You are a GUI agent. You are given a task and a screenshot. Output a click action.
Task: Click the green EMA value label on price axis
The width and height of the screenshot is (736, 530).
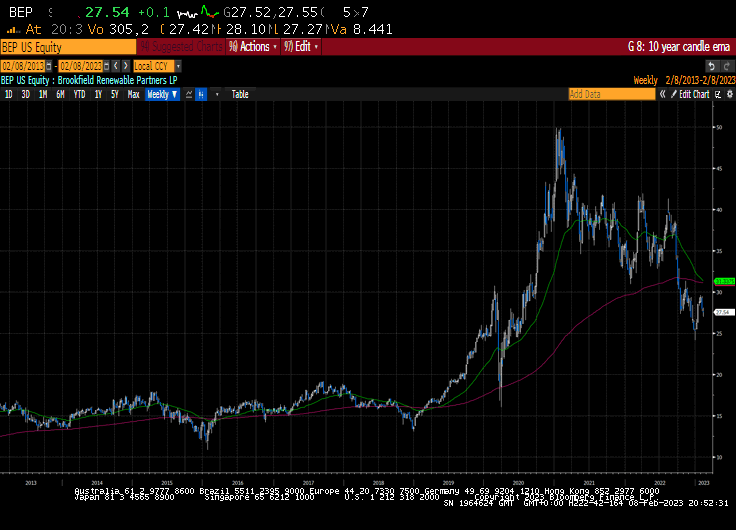click(x=724, y=281)
